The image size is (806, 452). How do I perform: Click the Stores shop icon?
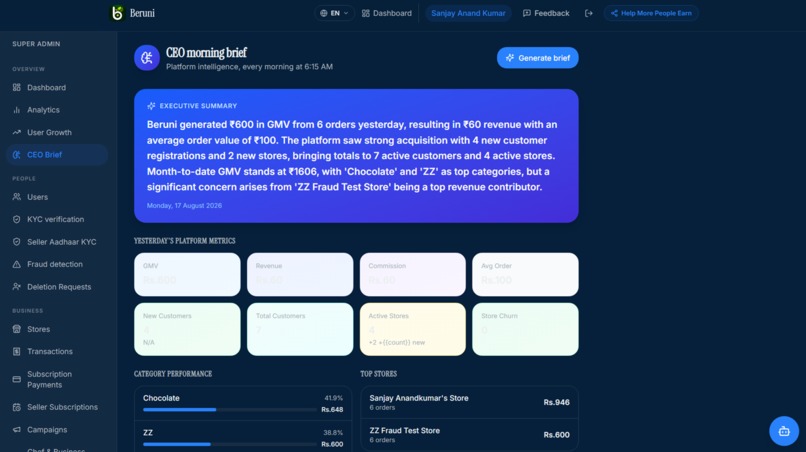[x=16, y=329]
